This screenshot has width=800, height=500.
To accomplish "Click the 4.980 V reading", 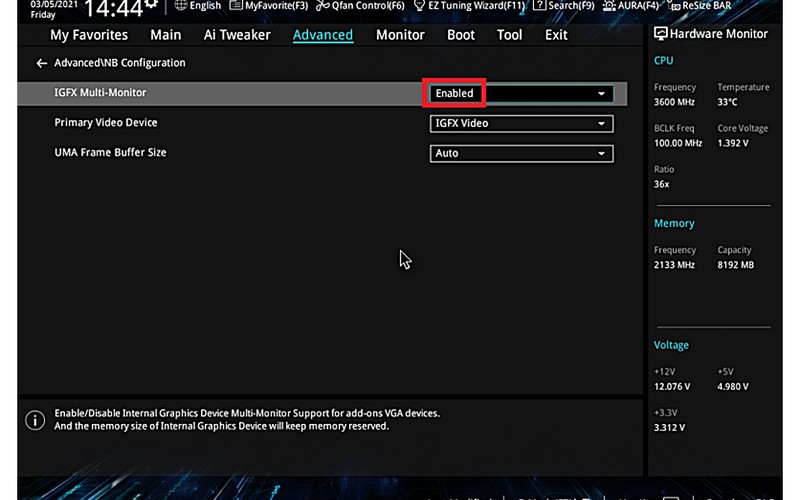I will pyautogui.click(x=733, y=386).
